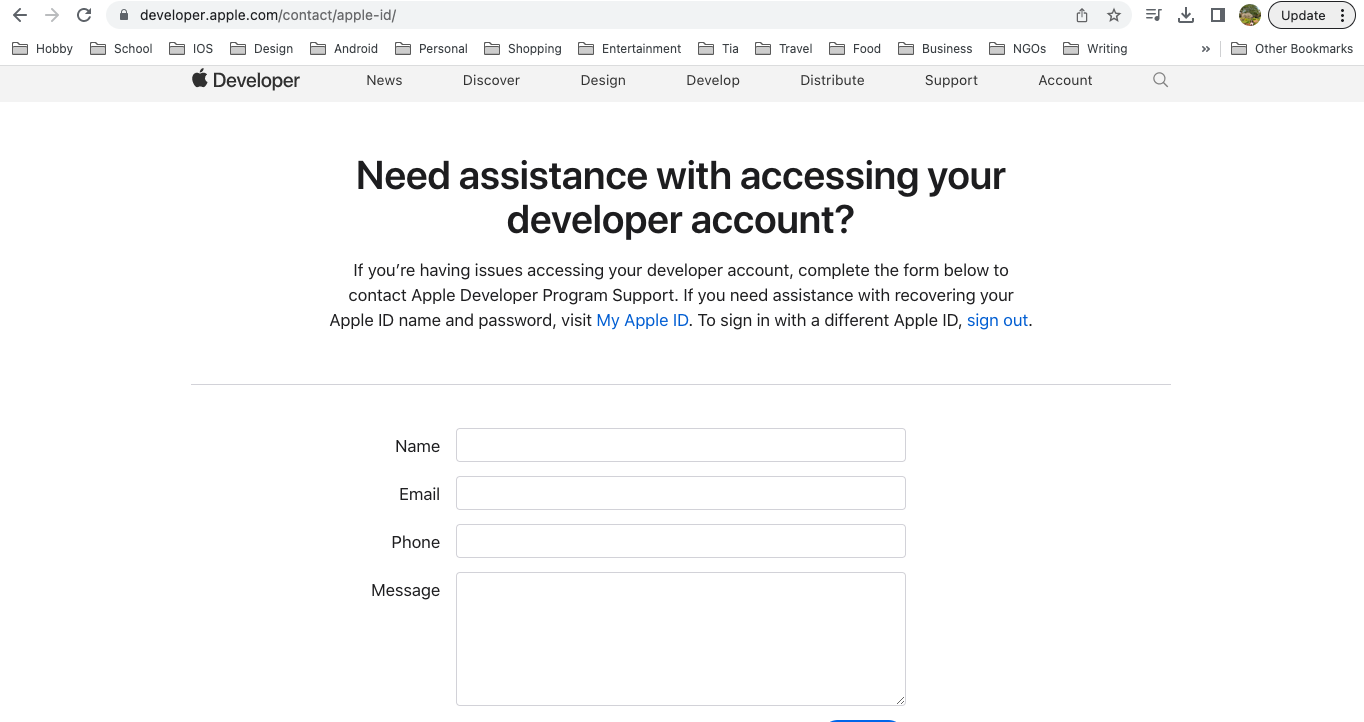Screen dimensions: 1364x722
Task: Click into the Phone input field
Action: [x=681, y=541]
